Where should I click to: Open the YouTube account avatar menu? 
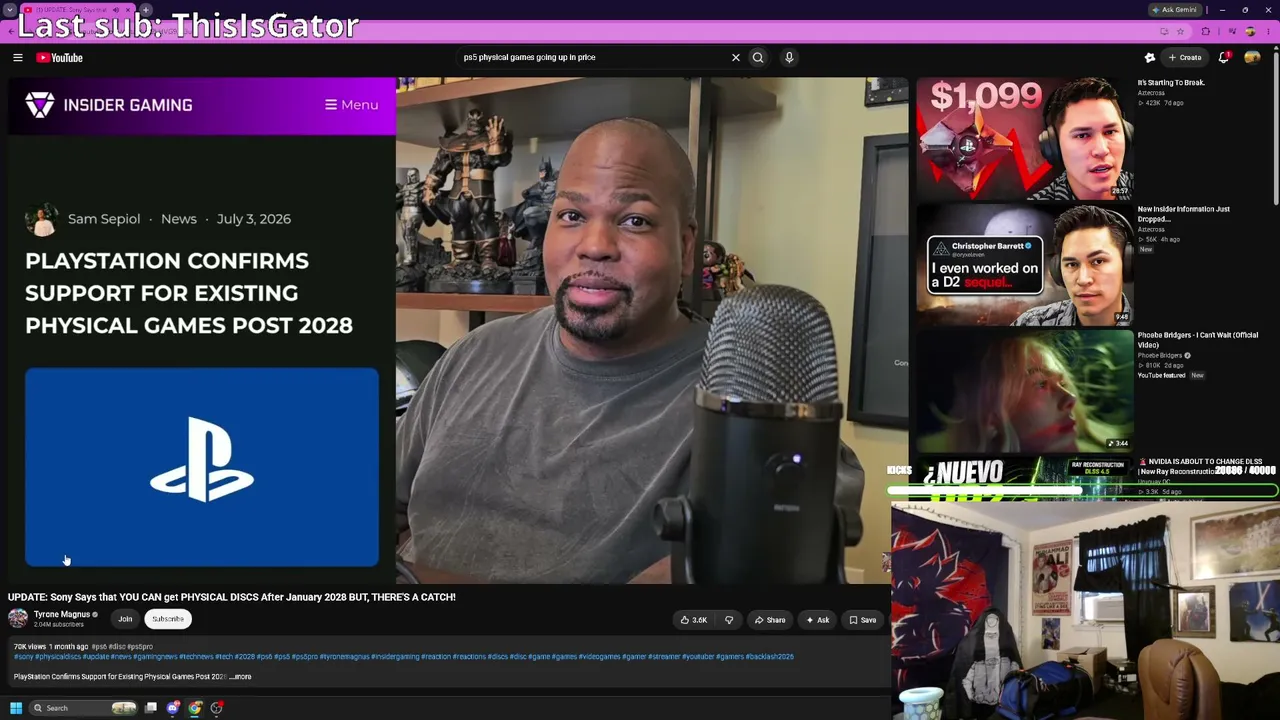[1252, 57]
